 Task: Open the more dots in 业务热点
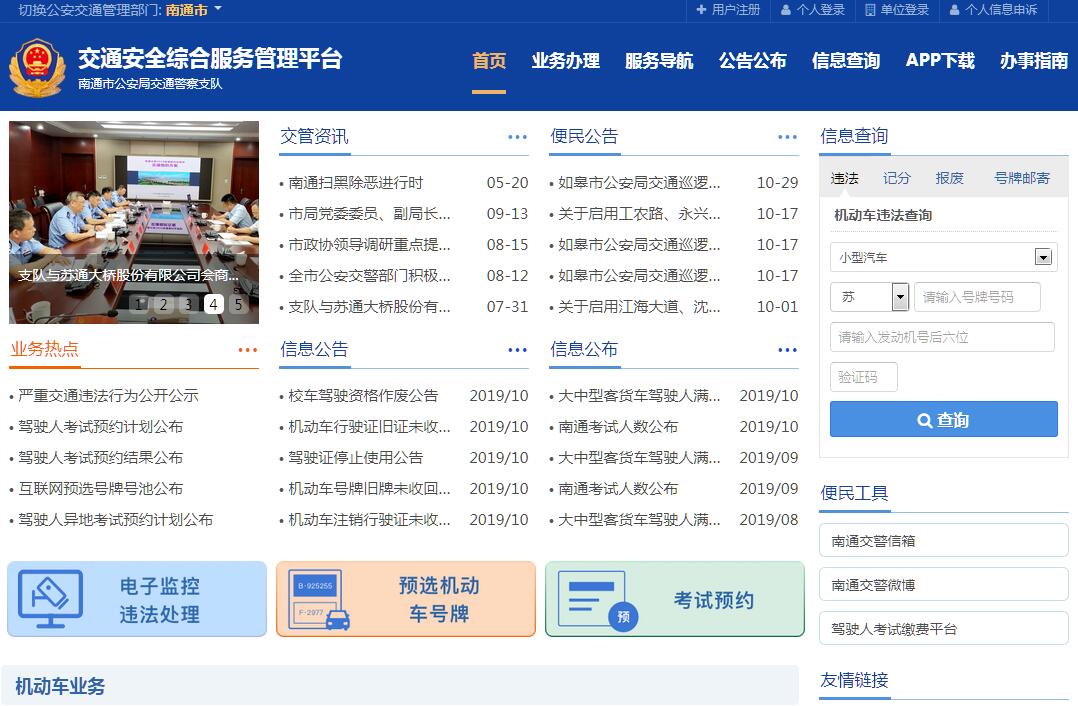(x=247, y=350)
